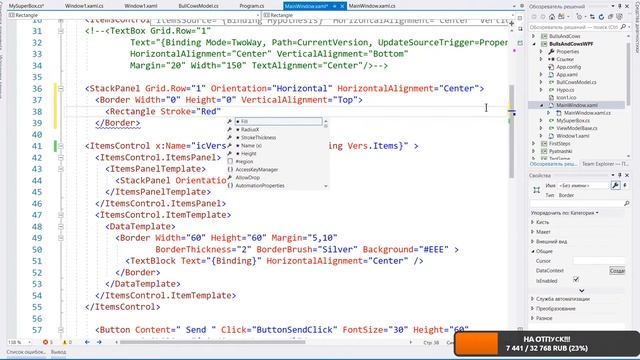Collapse the ItemsControl code fold at line 41
This screenshot has height=360, width=640.
pos(61,146)
